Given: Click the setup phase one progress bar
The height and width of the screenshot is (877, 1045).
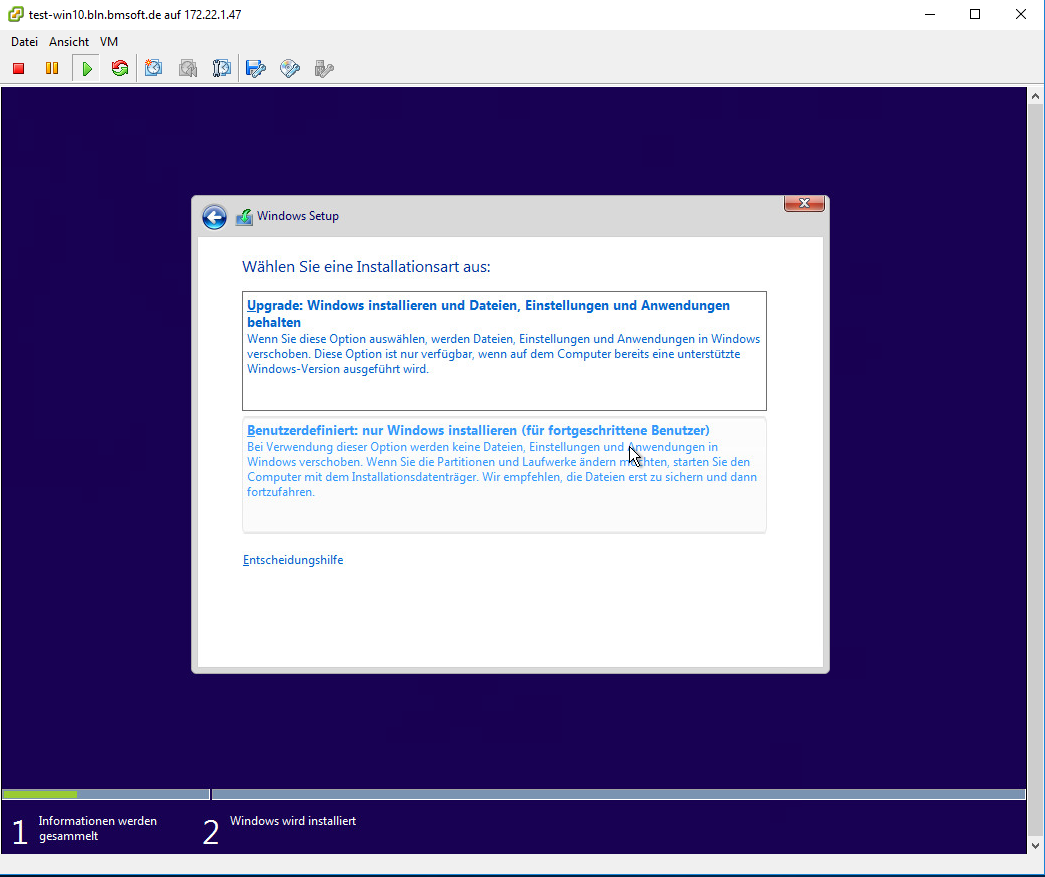Looking at the screenshot, I should (106, 794).
